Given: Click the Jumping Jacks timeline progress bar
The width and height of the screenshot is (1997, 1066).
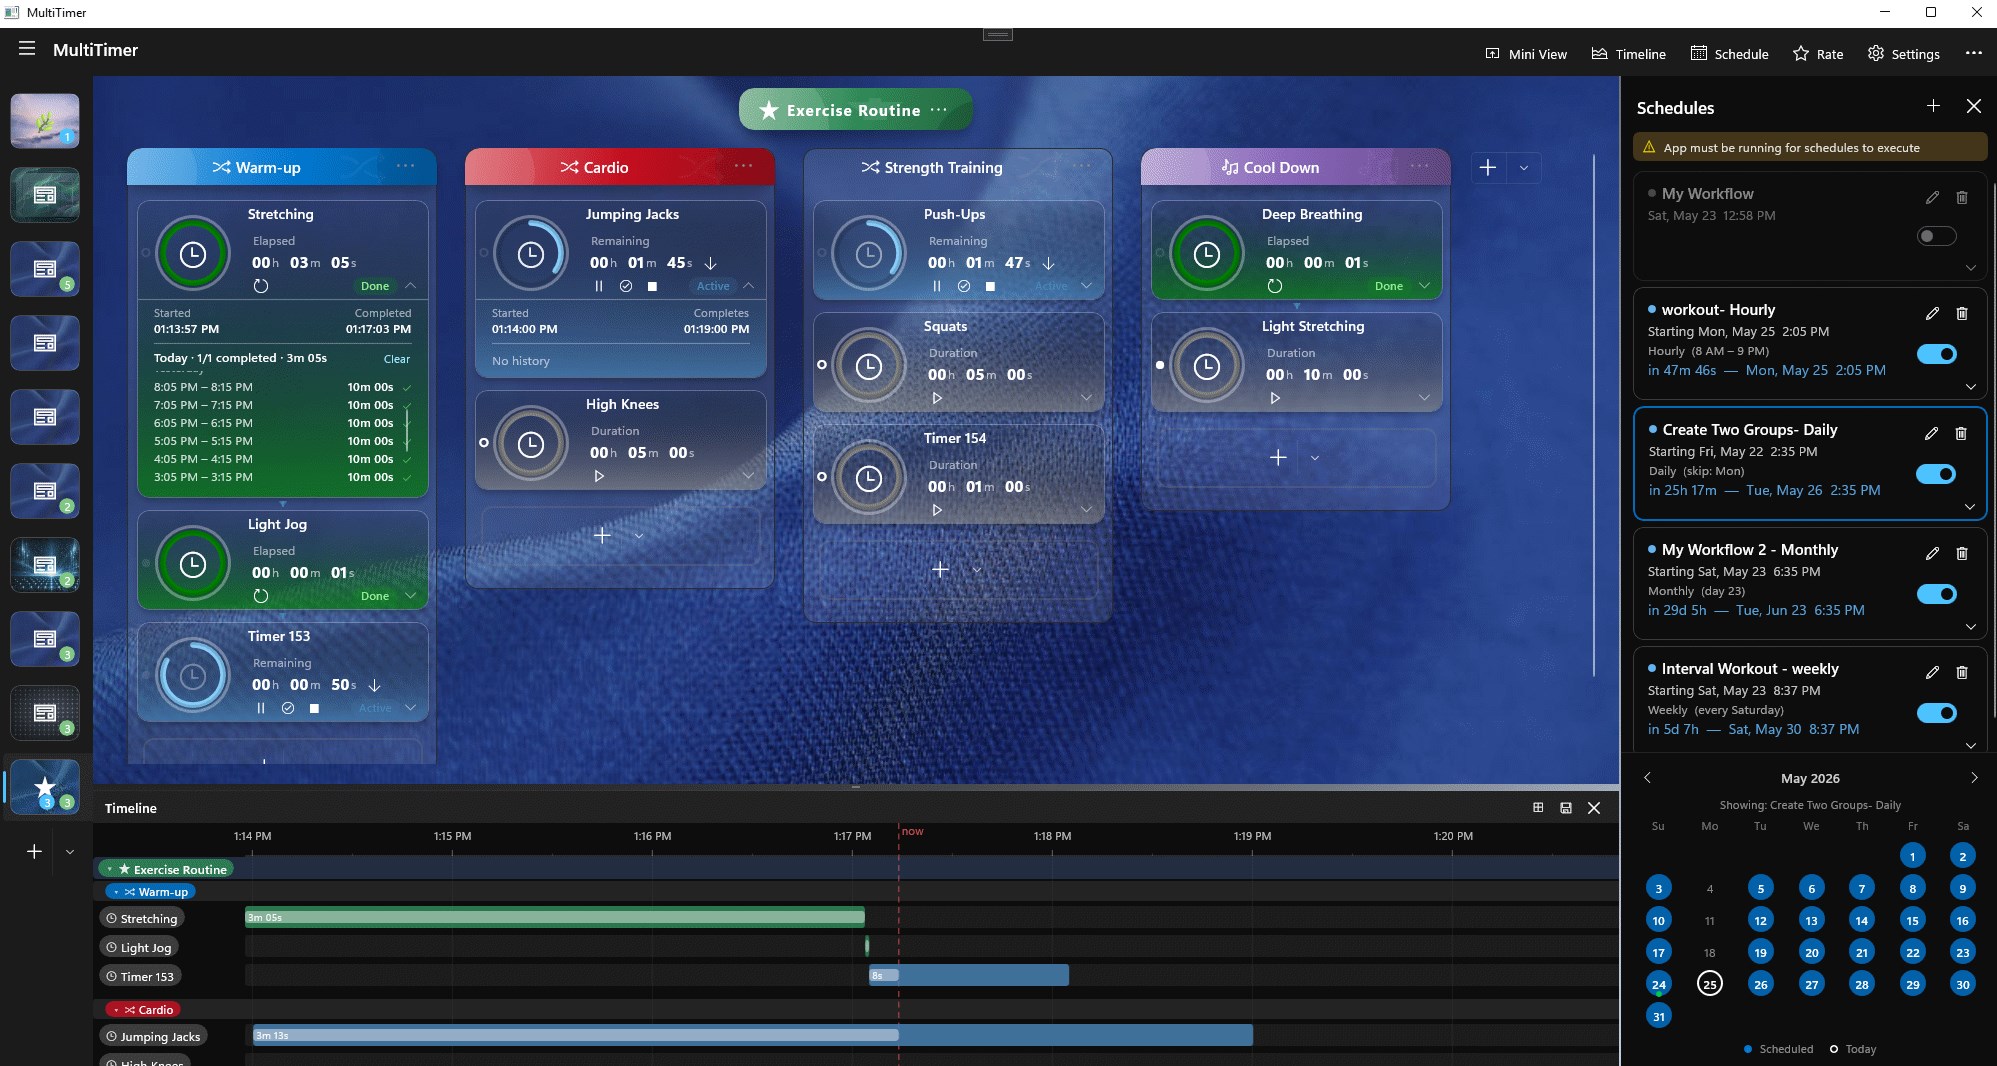Looking at the screenshot, I should (x=752, y=1036).
